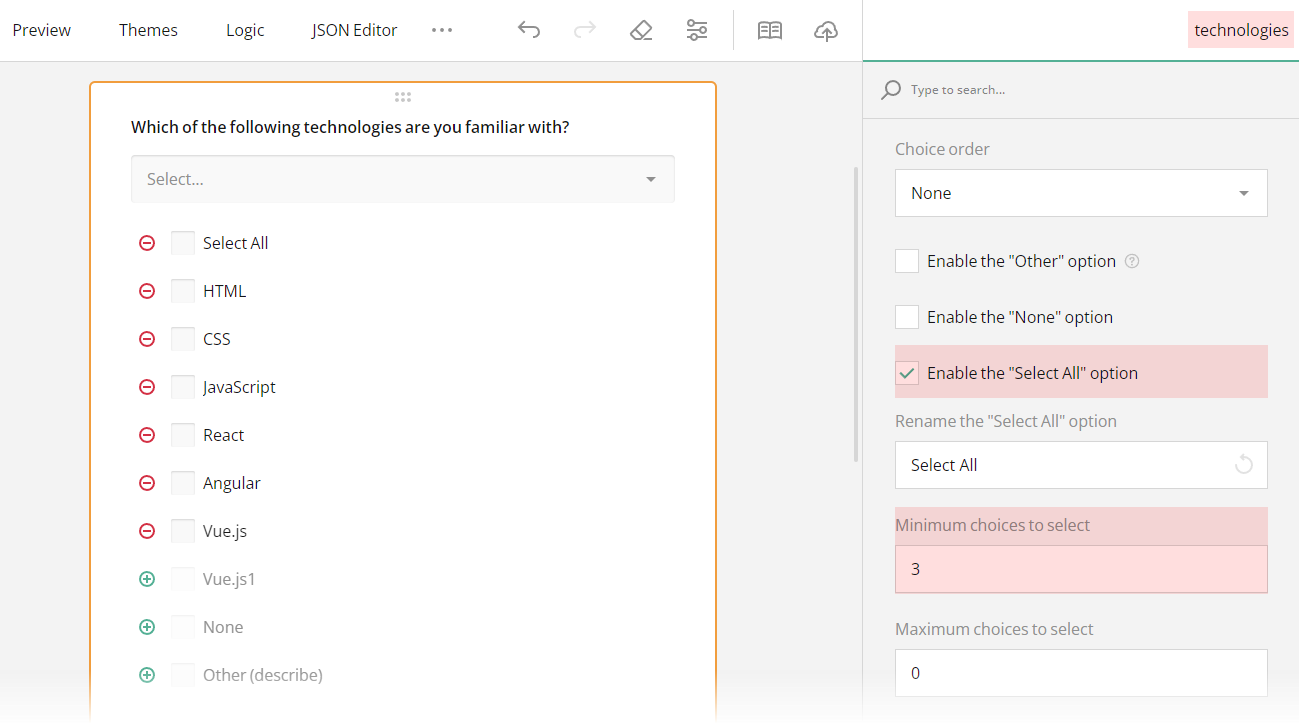Enable the "None" option checkbox
Viewport: 1299px width, 724px height.
coord(907,317)
